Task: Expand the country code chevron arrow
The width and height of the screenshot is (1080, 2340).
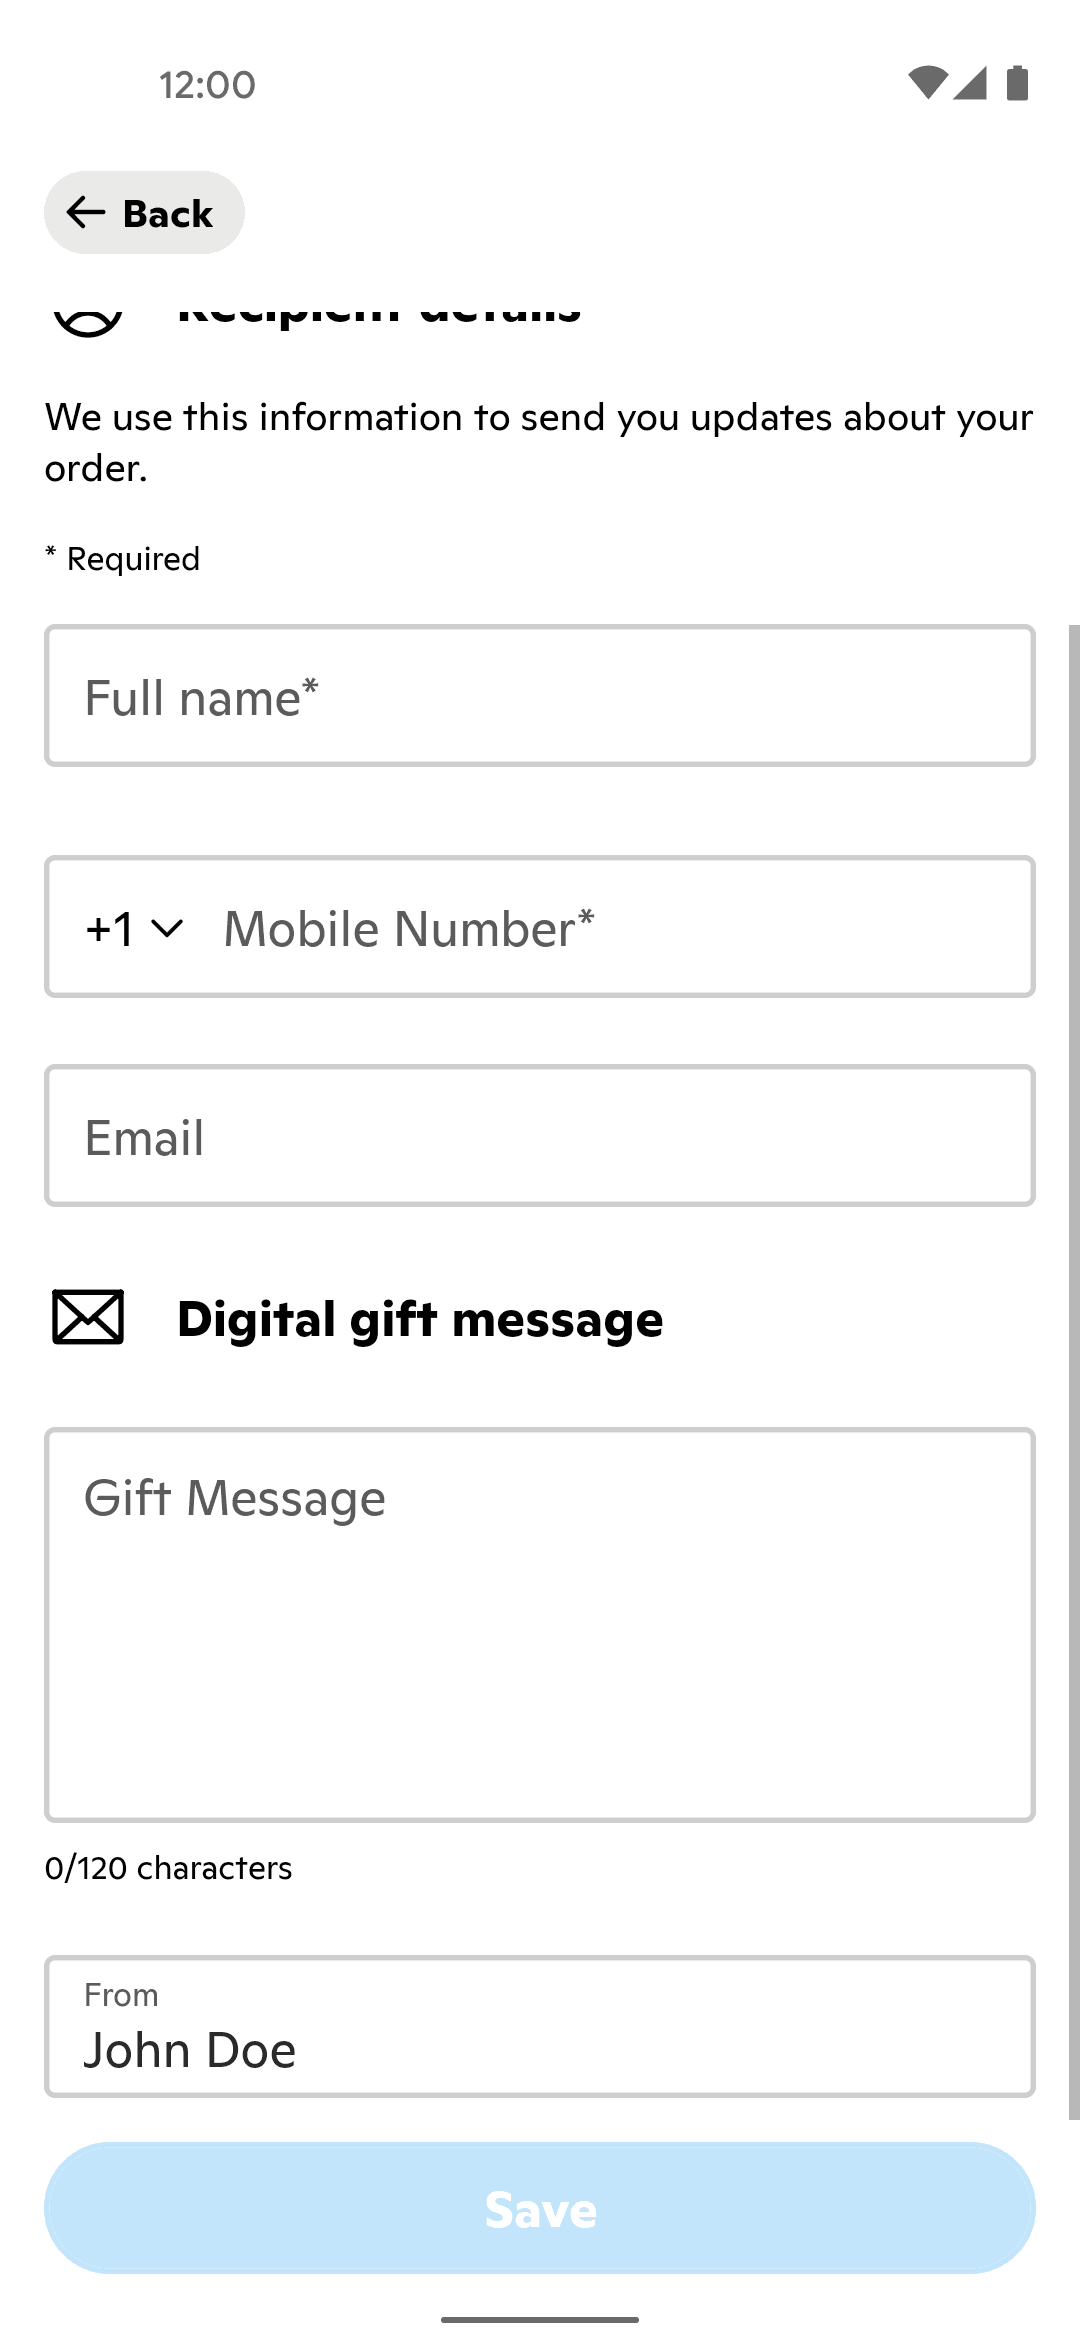Action: point(167,928)
